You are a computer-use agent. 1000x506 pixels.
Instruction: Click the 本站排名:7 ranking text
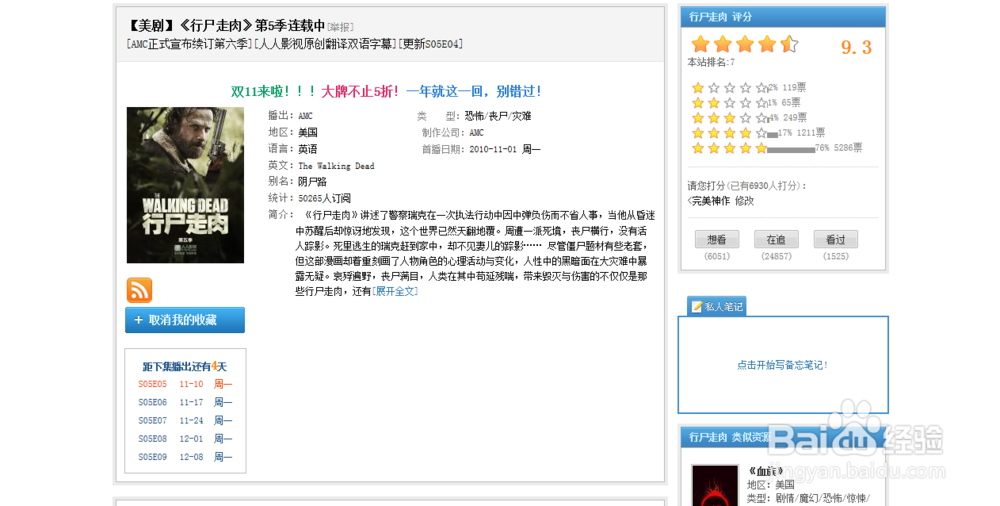(711, 62)
